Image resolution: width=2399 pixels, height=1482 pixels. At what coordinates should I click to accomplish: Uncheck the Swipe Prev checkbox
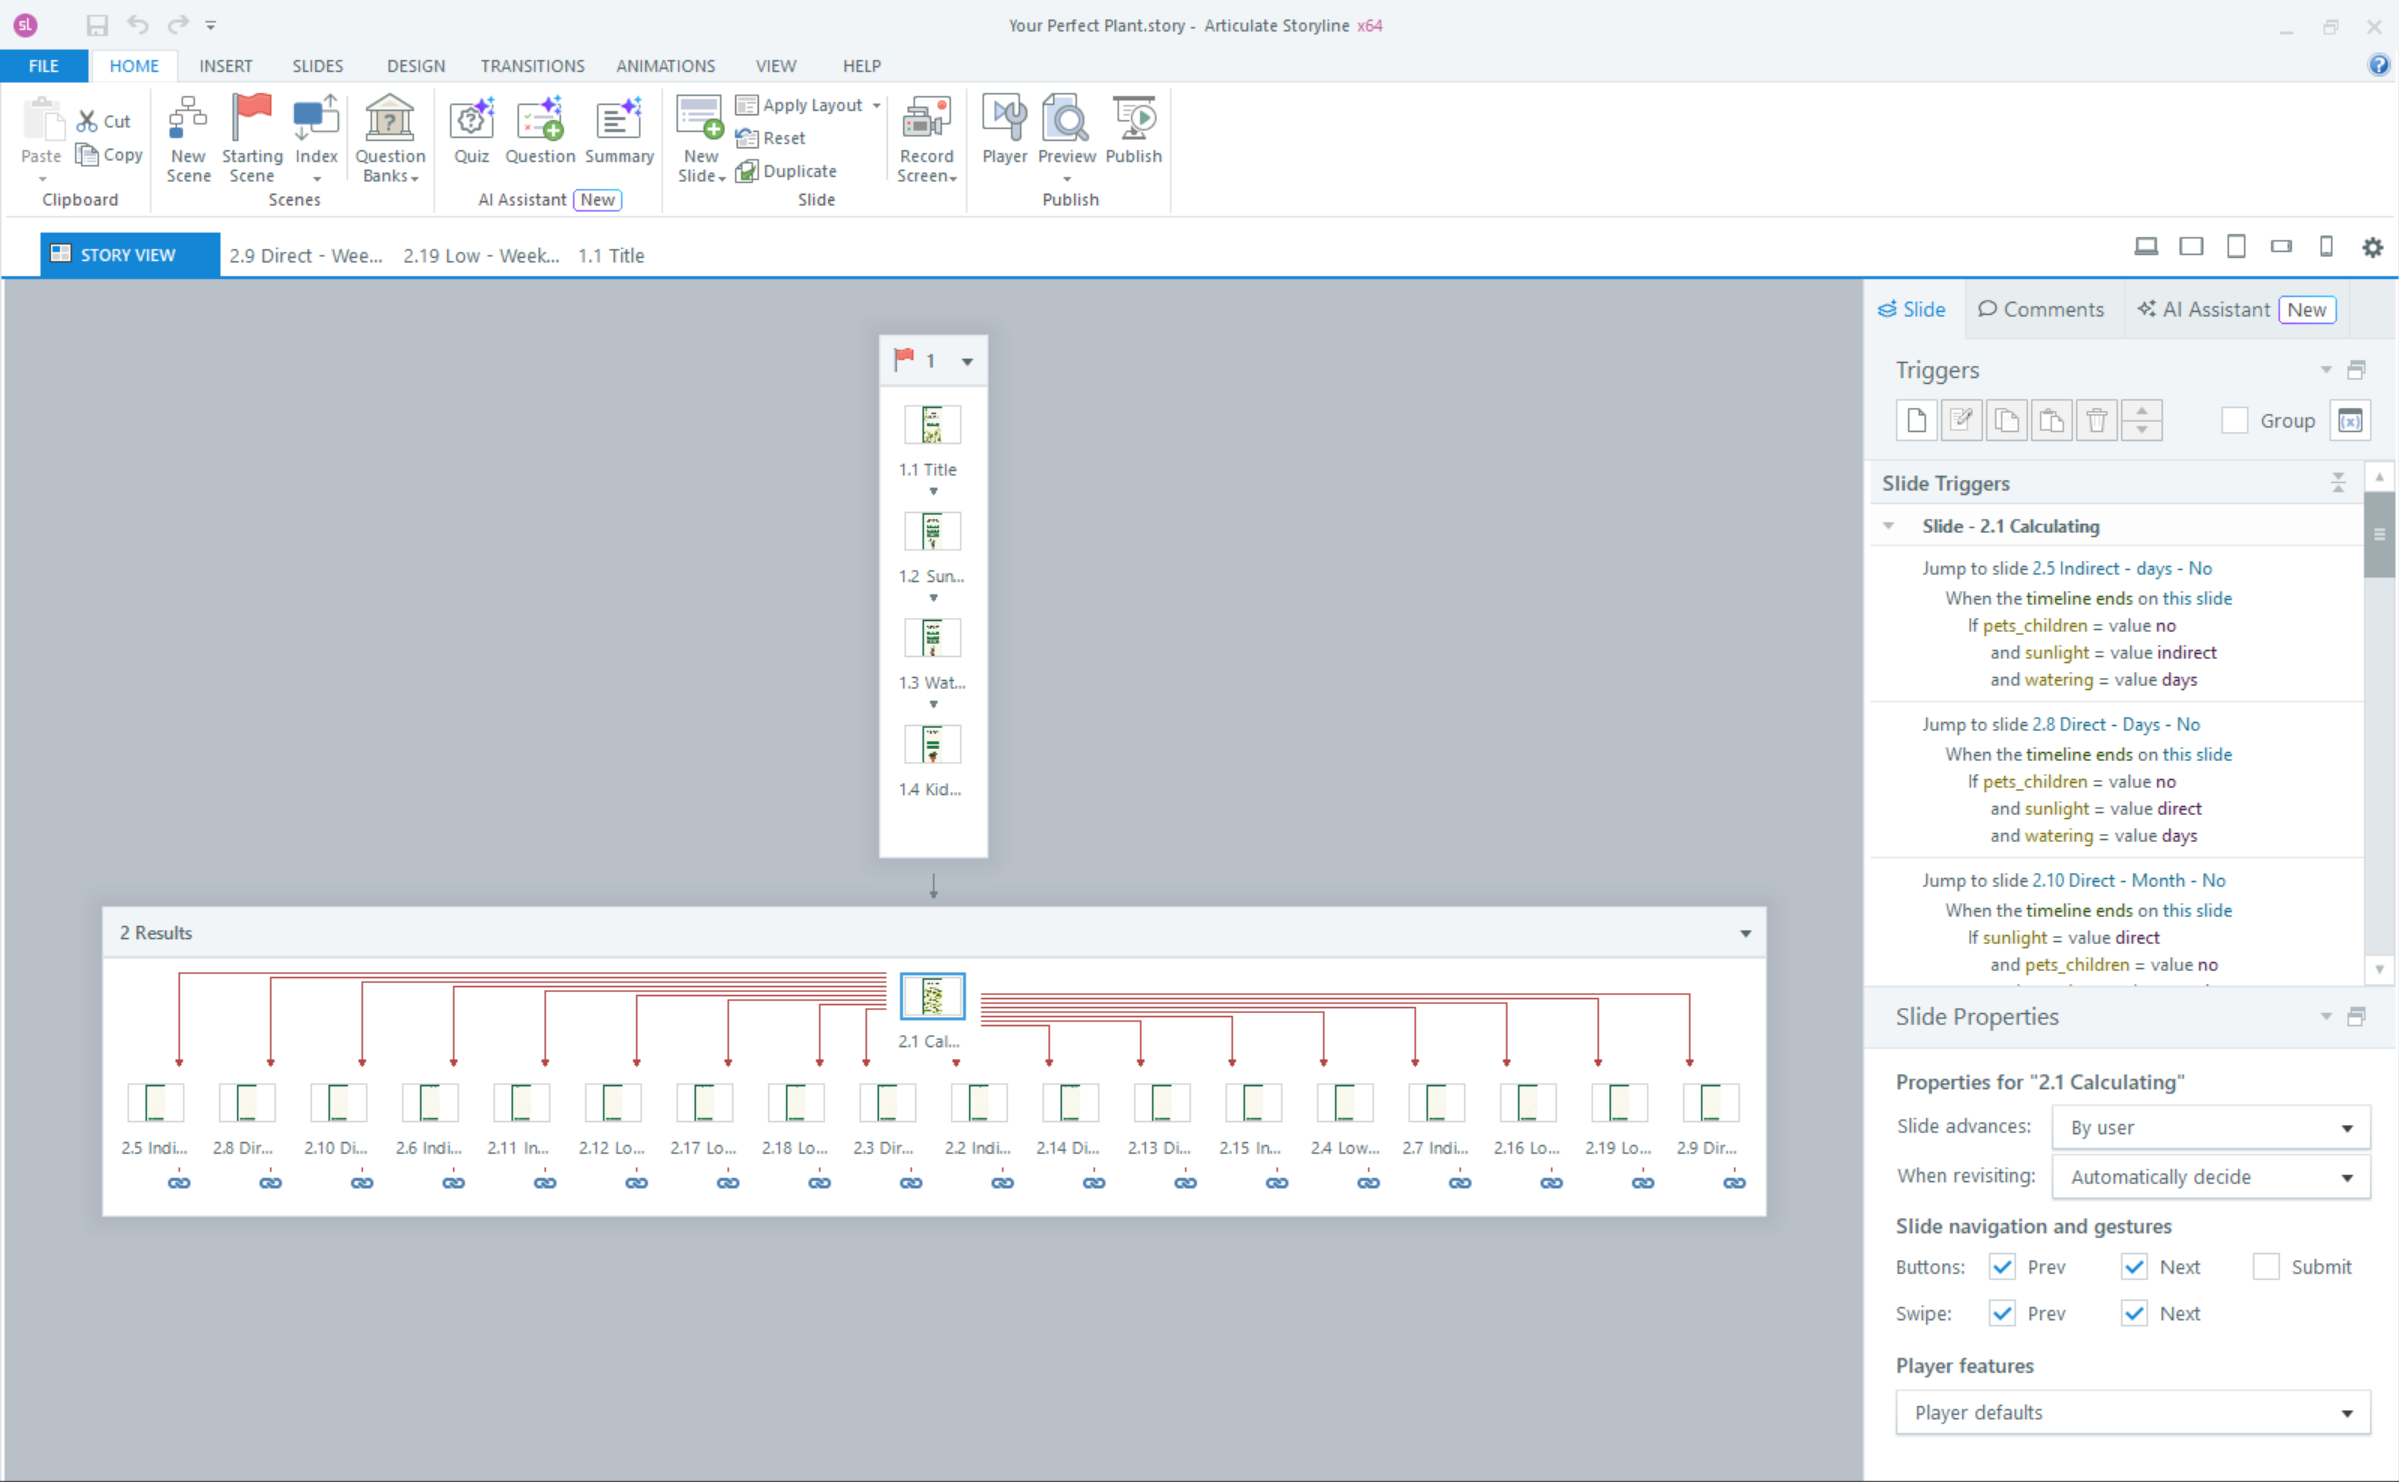point(2002,1313)
